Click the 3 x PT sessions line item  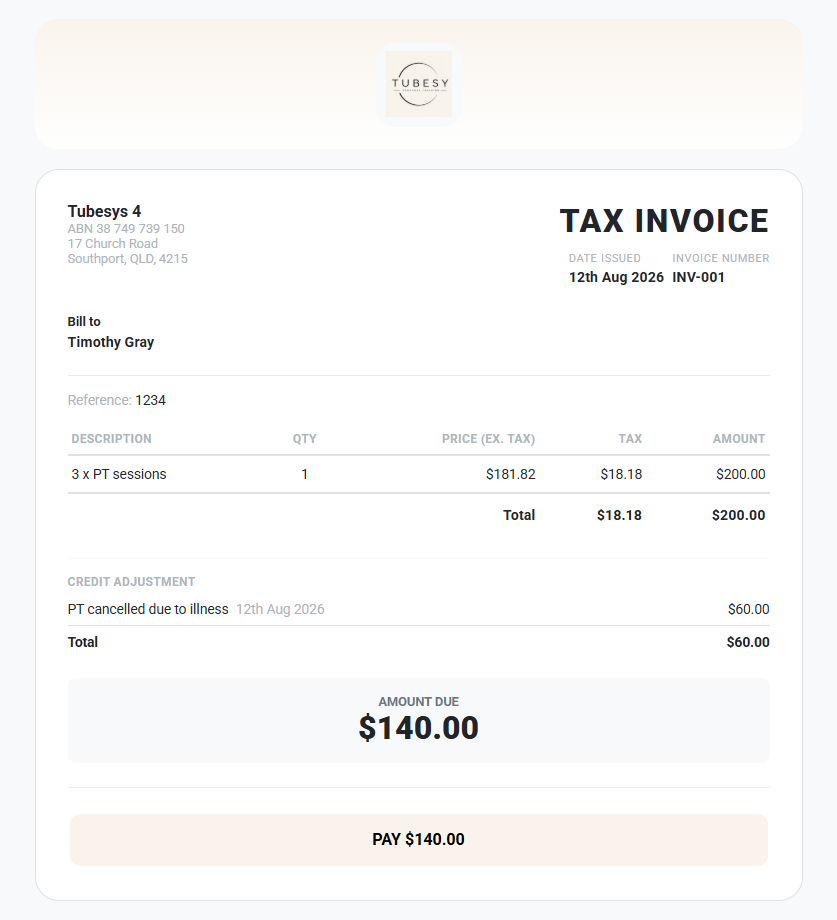point(119,474)
